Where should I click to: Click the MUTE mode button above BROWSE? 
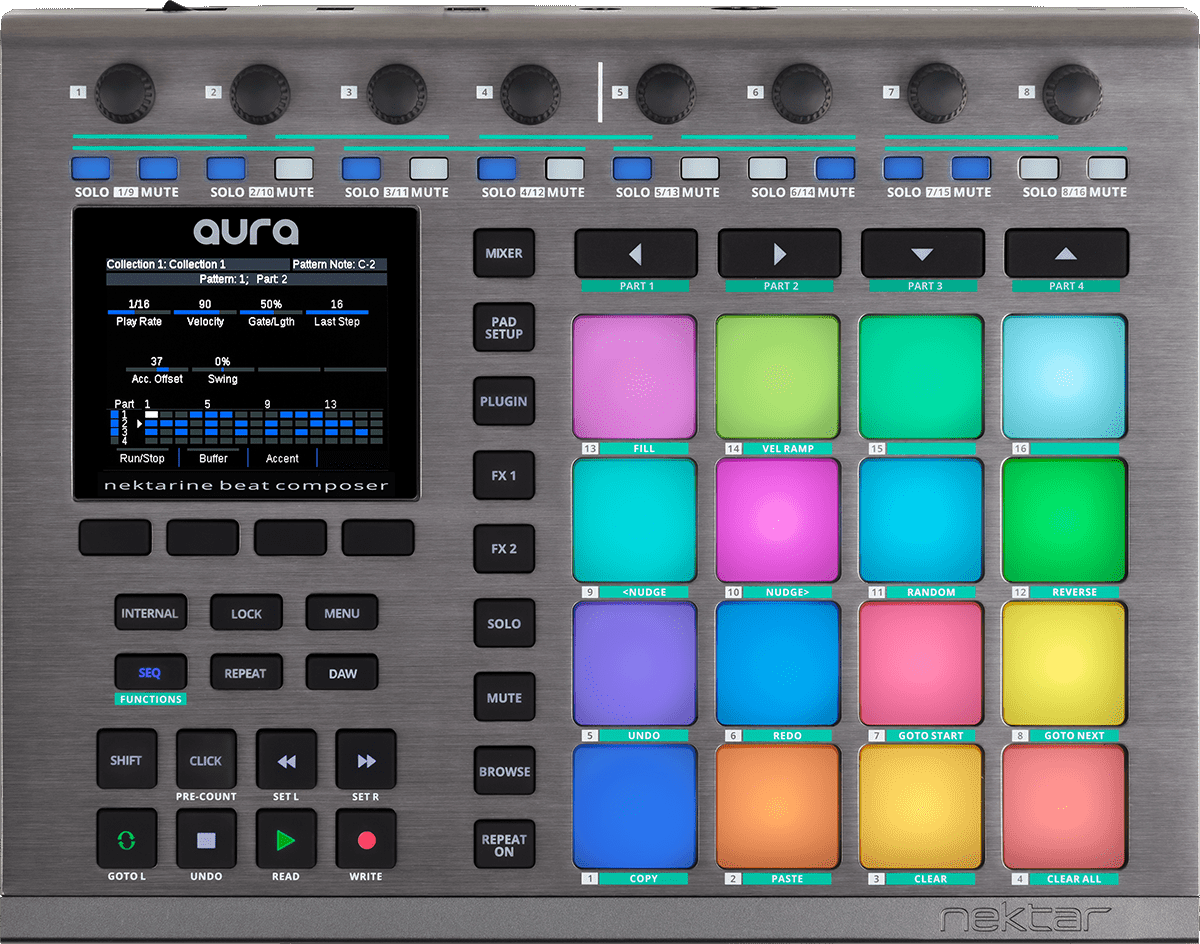504,698
